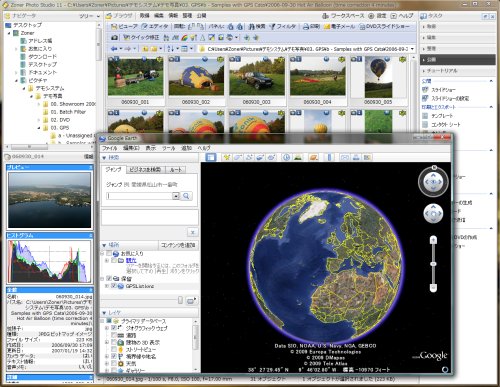The image size is (500, 387).
Task: Click the テンプレート link in task panel
Action: pos(442,116)
